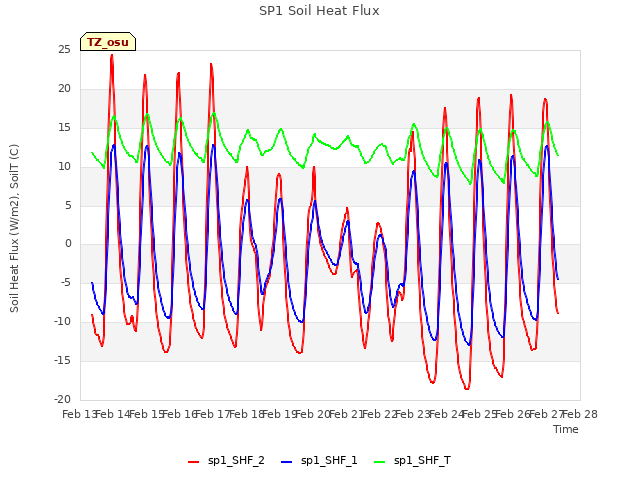Click the Time x-axis label

coord(566,429)
